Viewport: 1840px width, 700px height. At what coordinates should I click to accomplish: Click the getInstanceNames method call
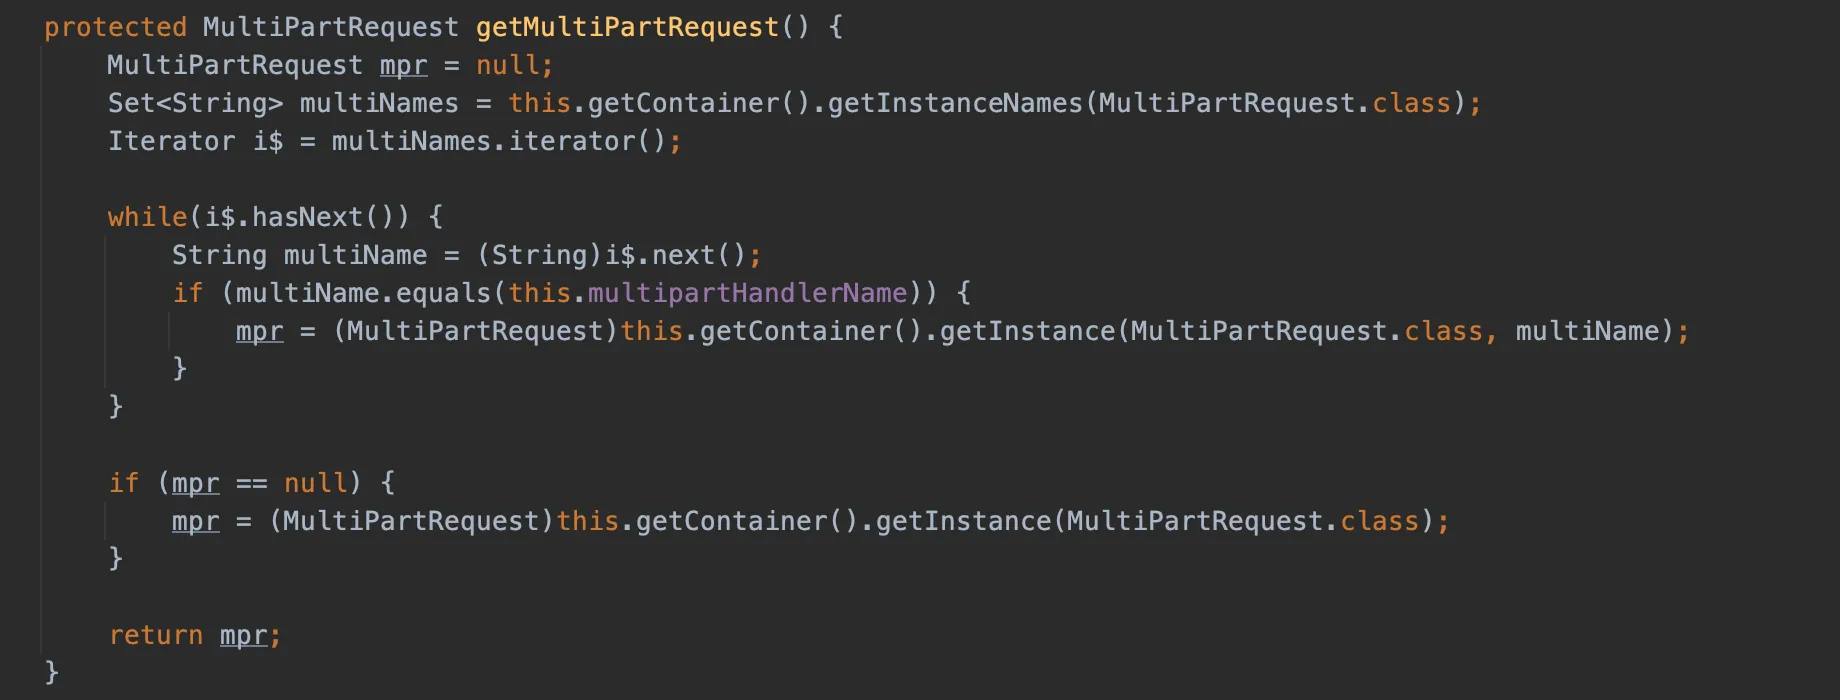(955, 103)
